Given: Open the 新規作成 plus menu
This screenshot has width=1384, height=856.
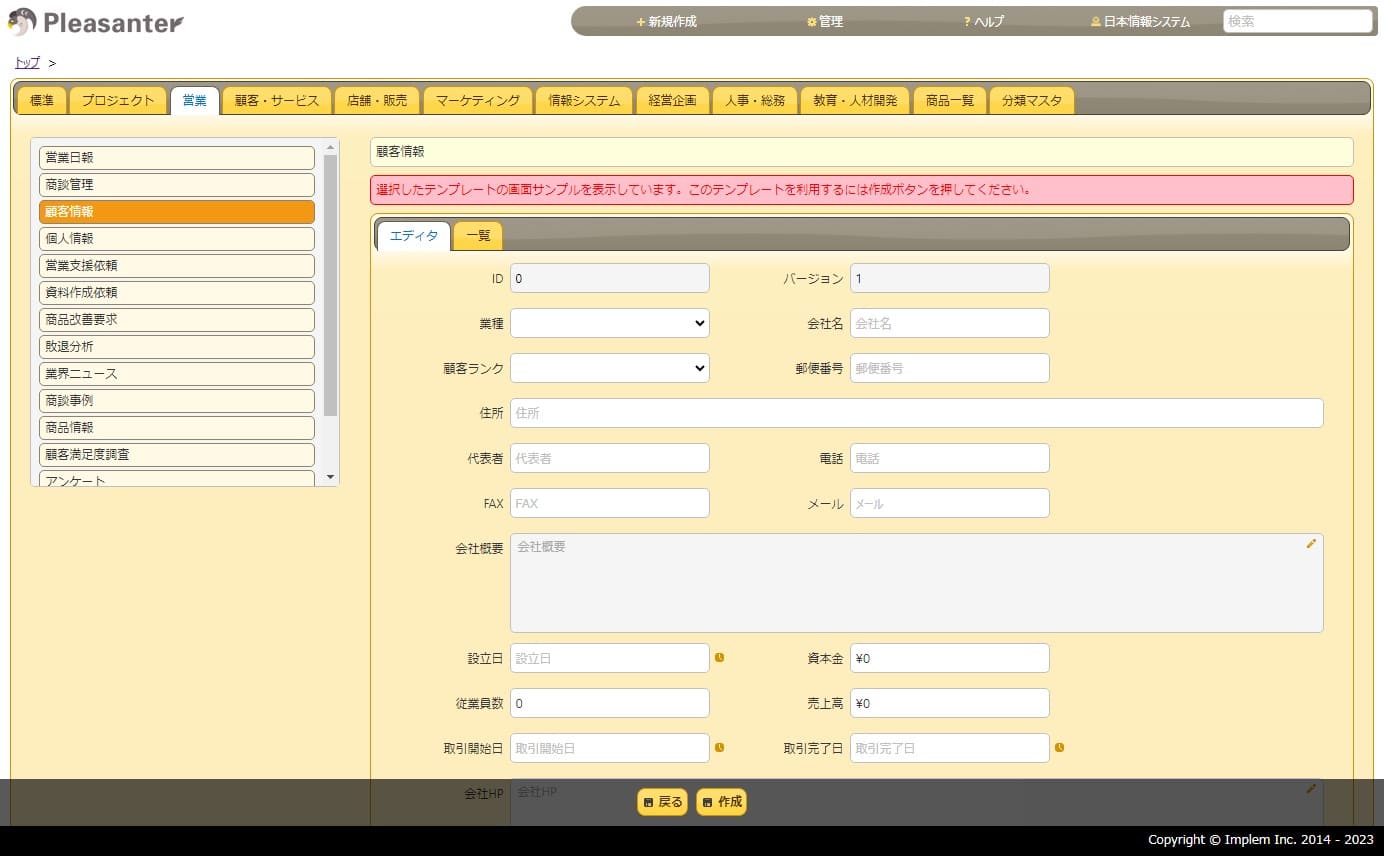Looking at the screenshot, I should (666, 21).
